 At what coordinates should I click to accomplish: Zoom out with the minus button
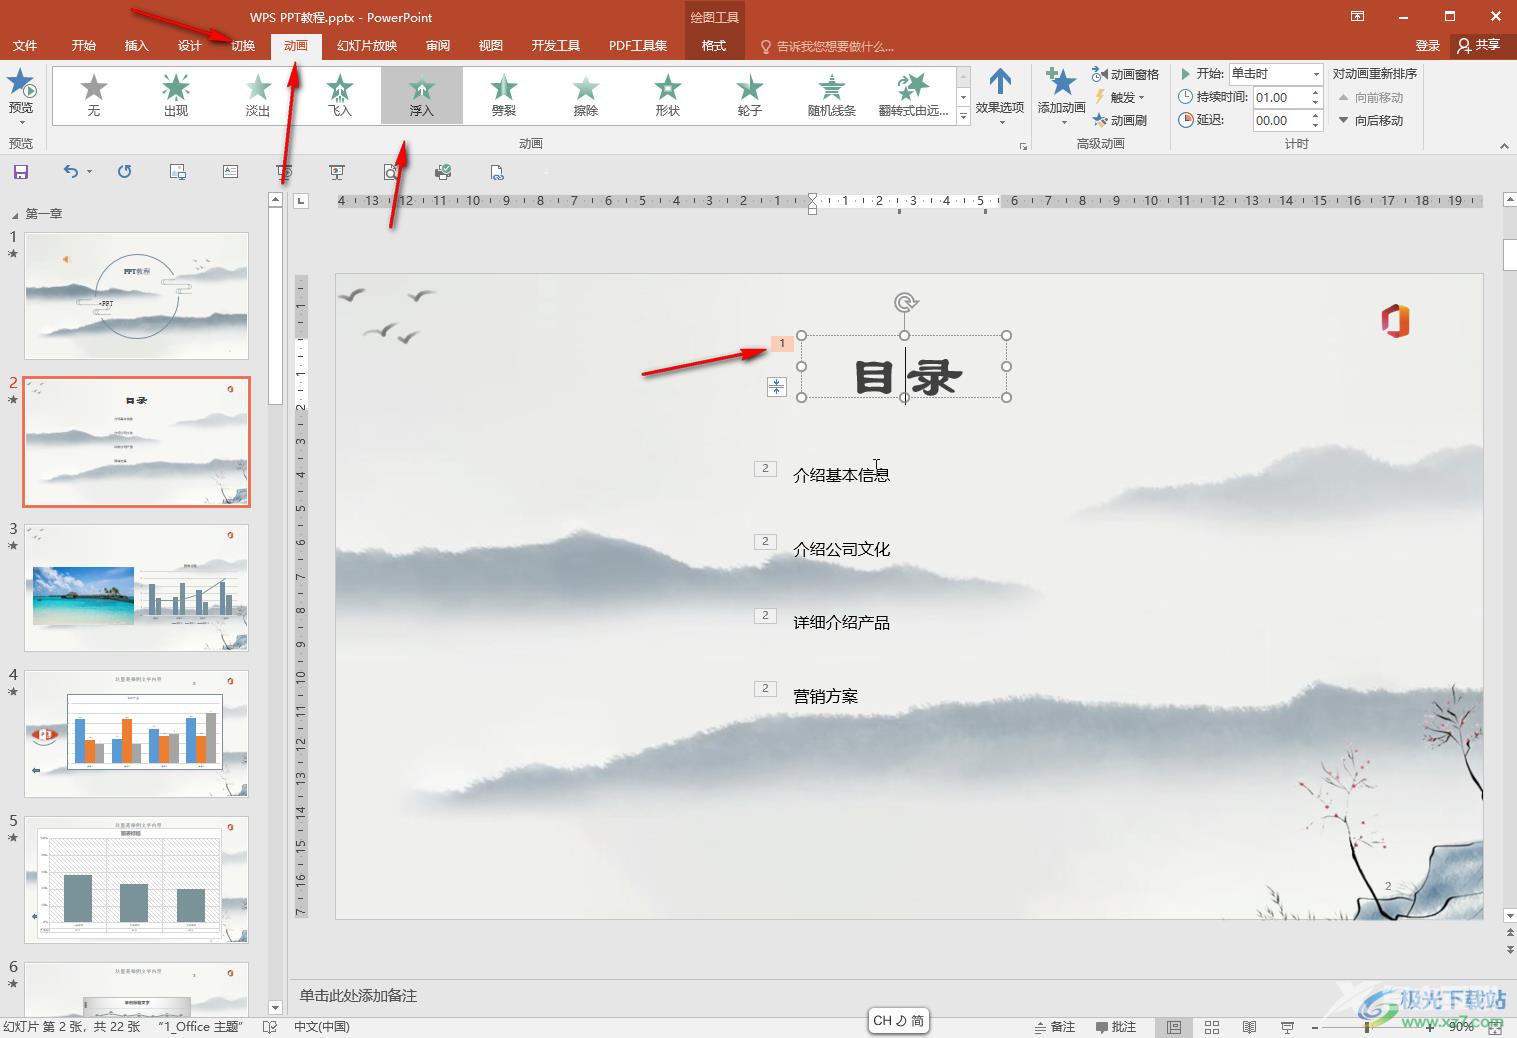pyautogui.click(x=1314, y=1027)
